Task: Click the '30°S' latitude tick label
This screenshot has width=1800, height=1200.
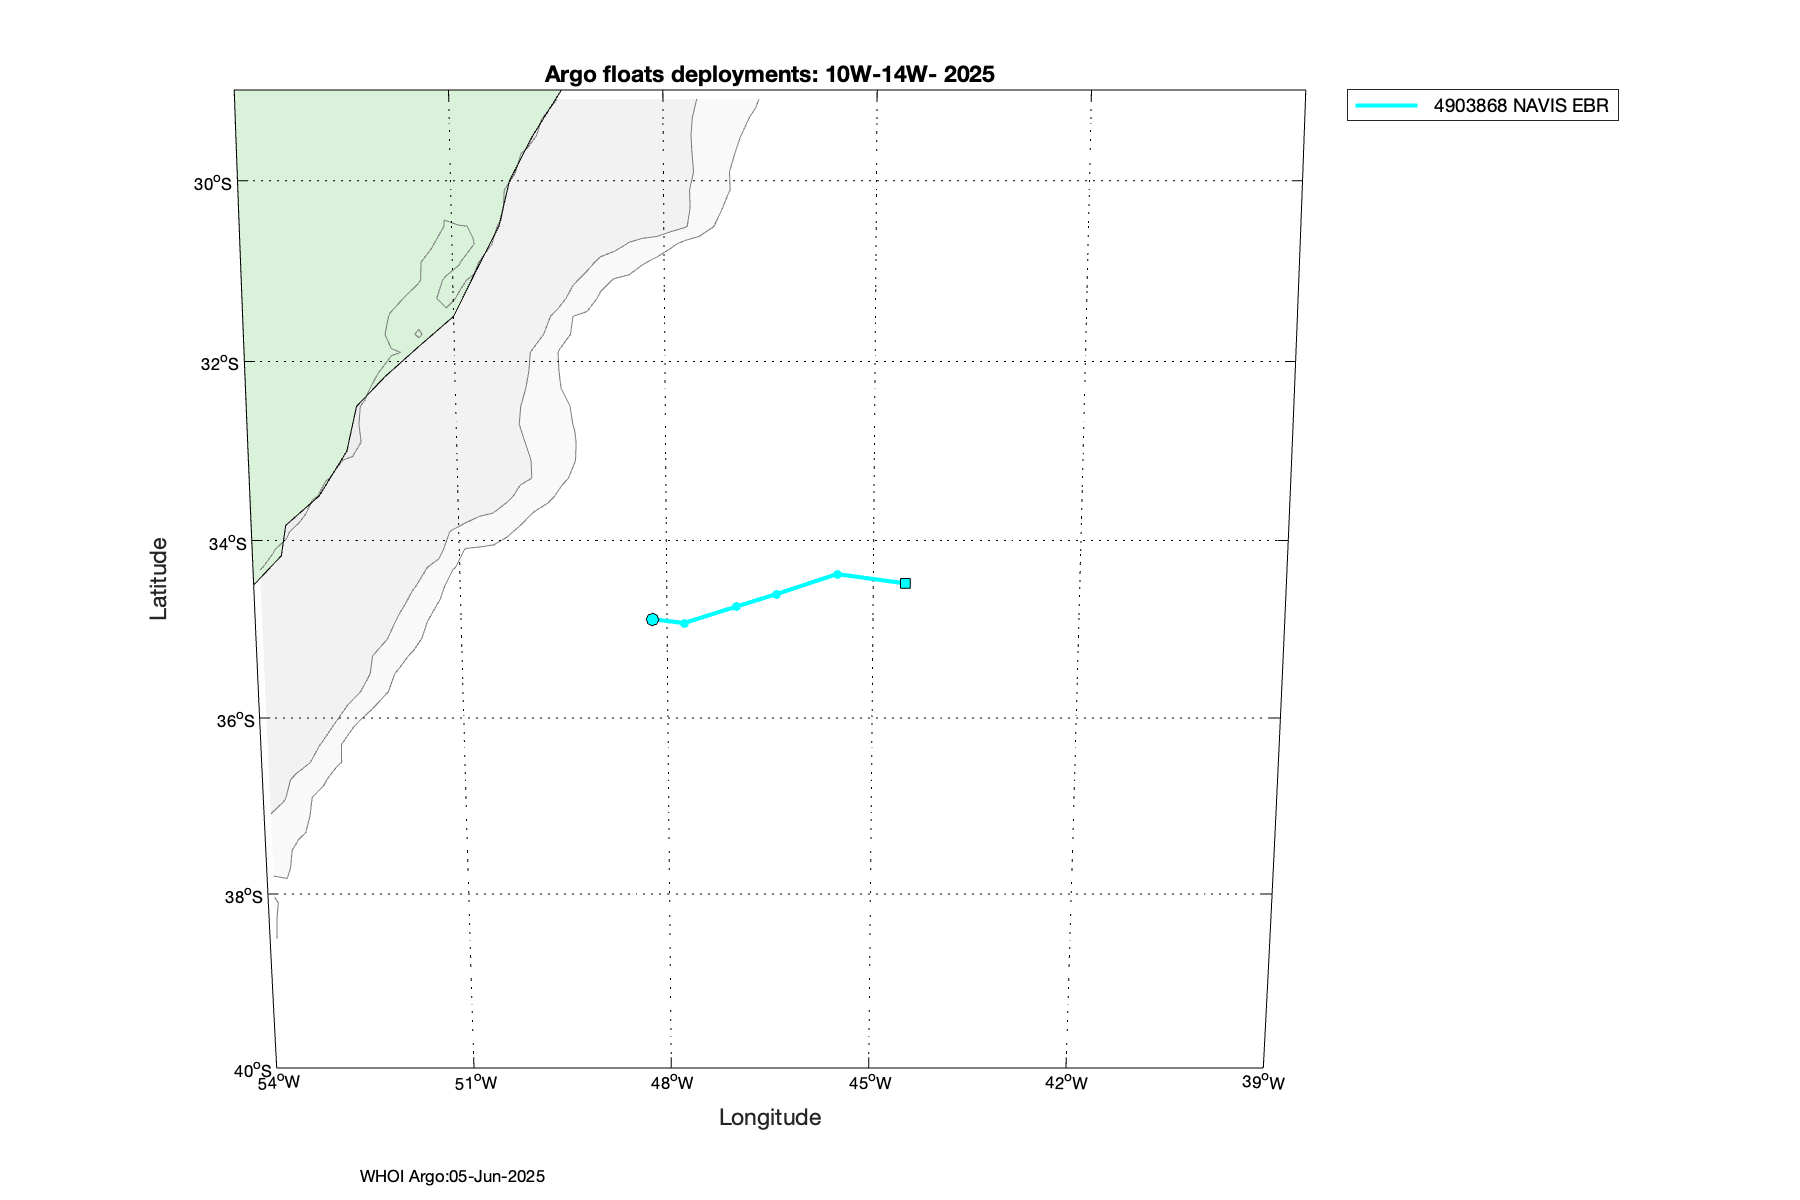Action: pyautogui.click(x=213, y=183)
